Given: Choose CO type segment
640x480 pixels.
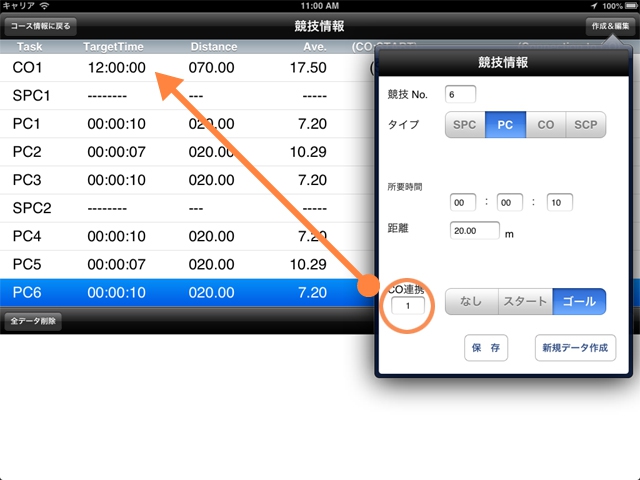Looking at the screenshot, I should pyautogui.click(x=545, y=125).
